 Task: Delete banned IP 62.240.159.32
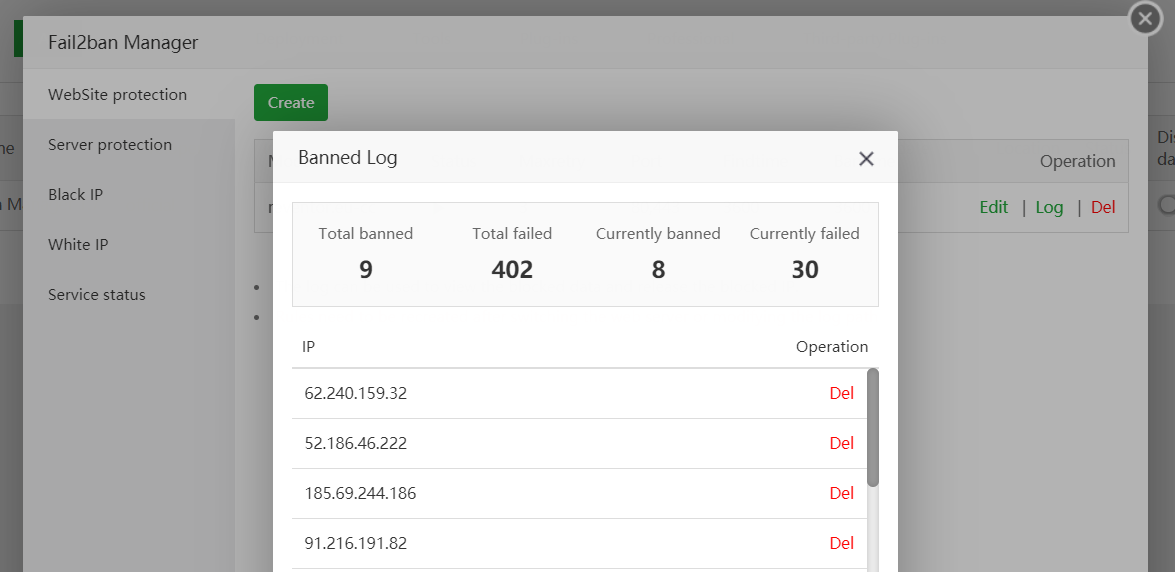click(x=842, y=393)
